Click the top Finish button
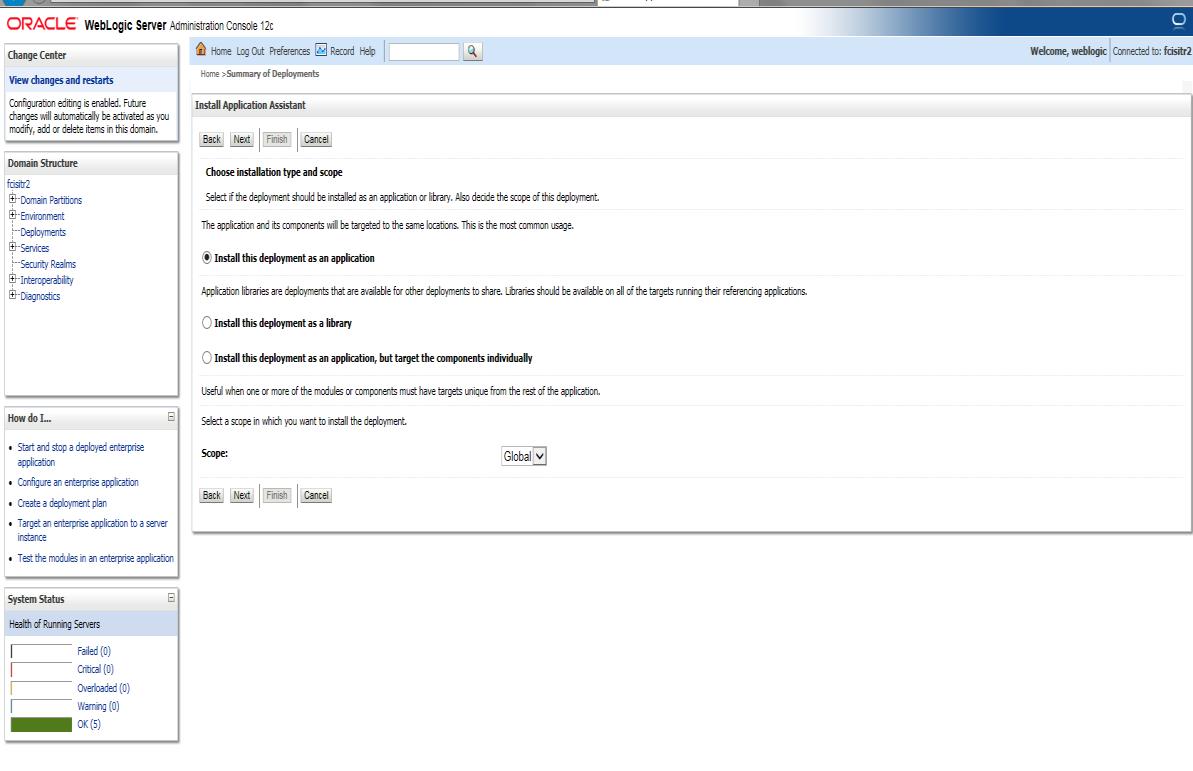This screenshot has height=771, width=1193. coord(277,139)
